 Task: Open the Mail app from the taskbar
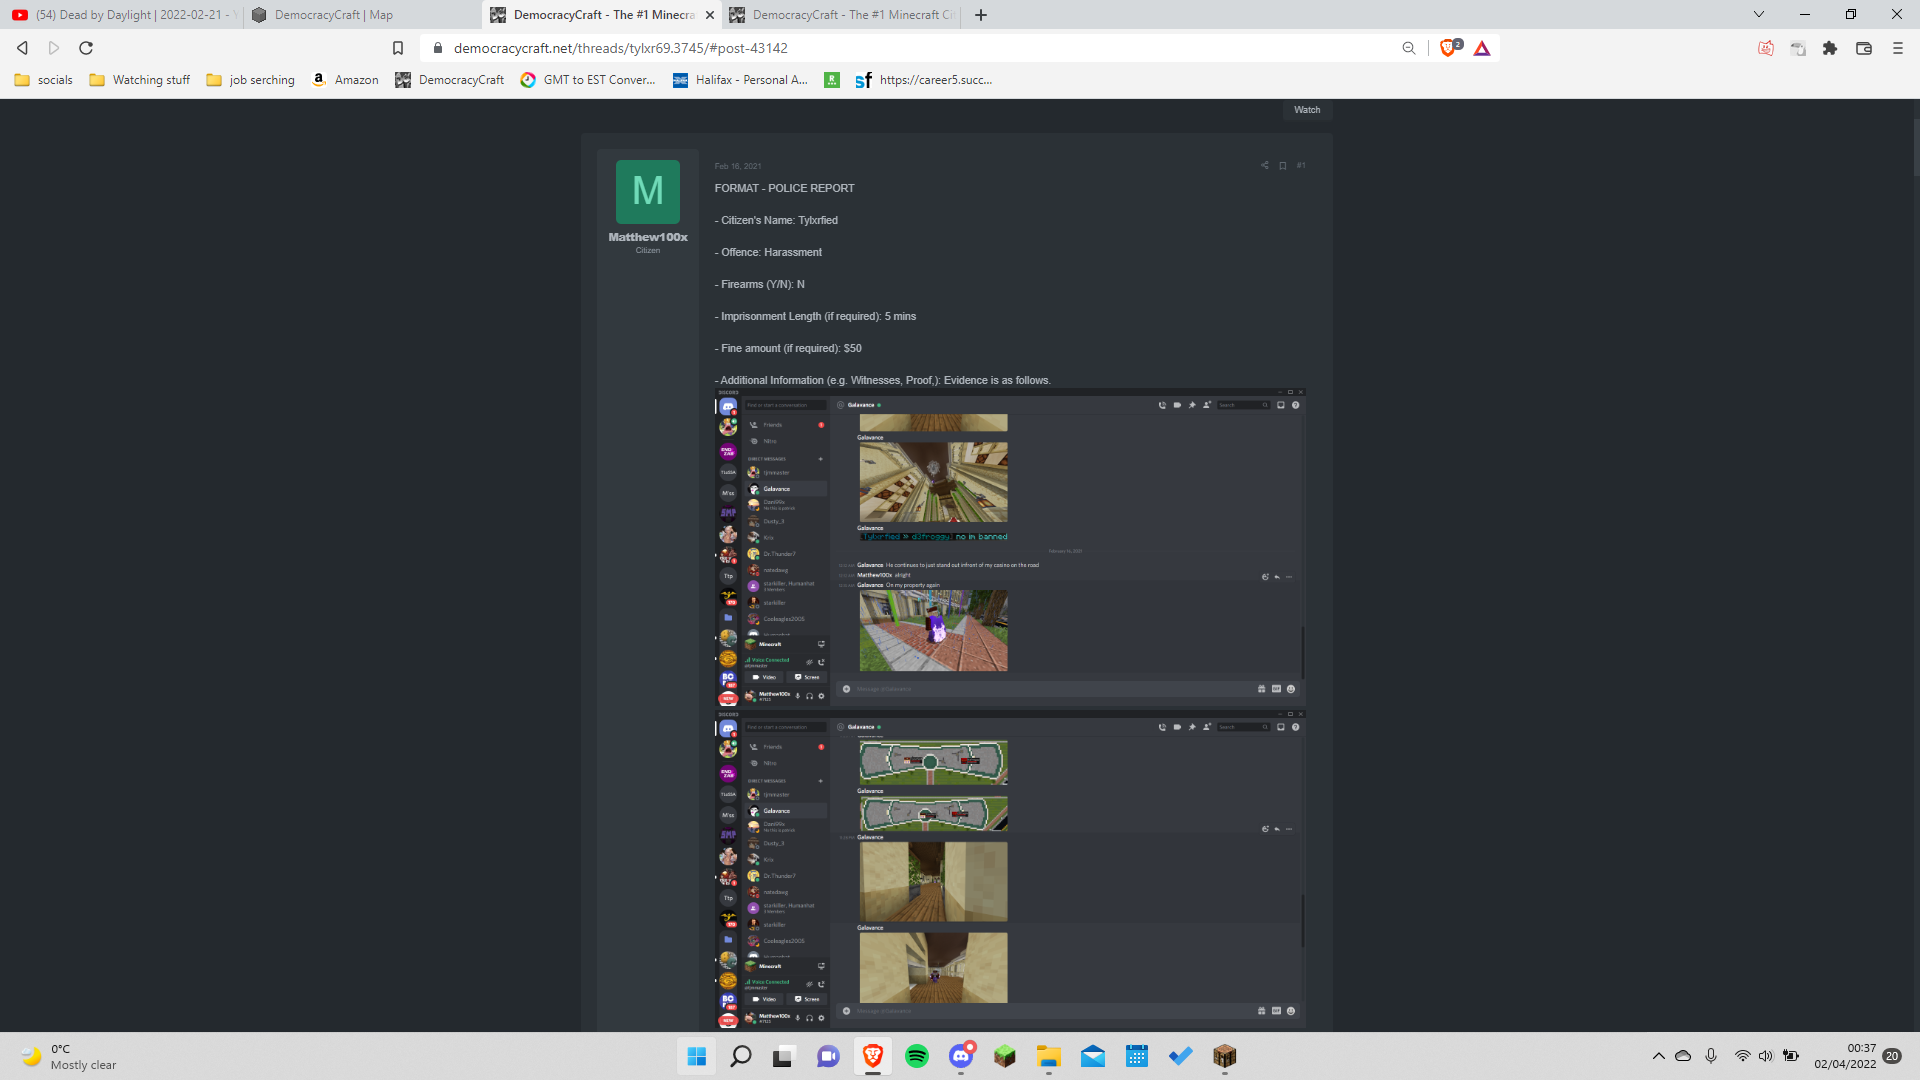1093,1056
